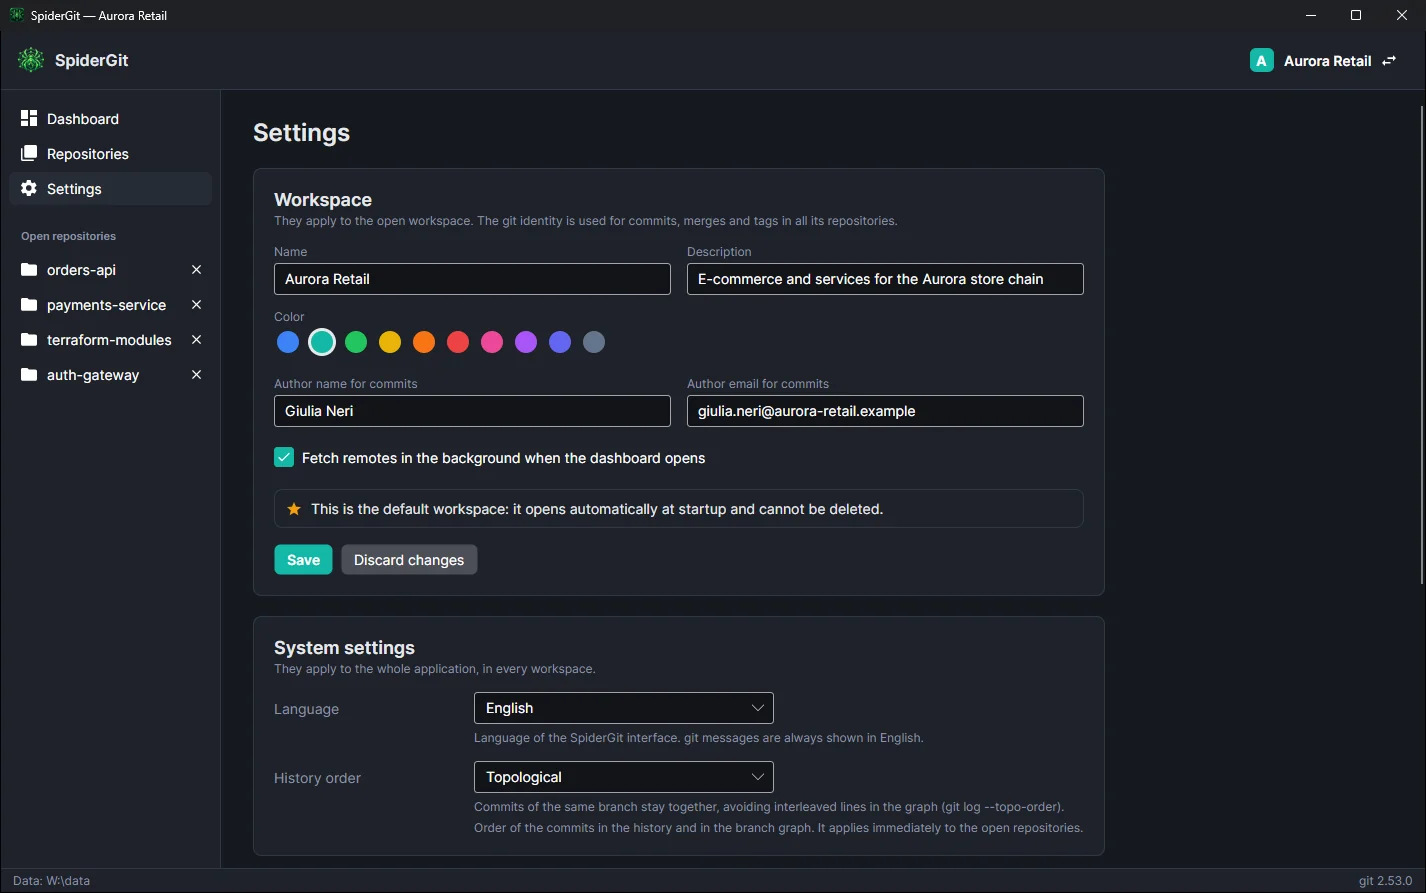This screenshot has height=893, width=1426.
Task: Click the orders-api folder icon
Action: pos(29,270)
